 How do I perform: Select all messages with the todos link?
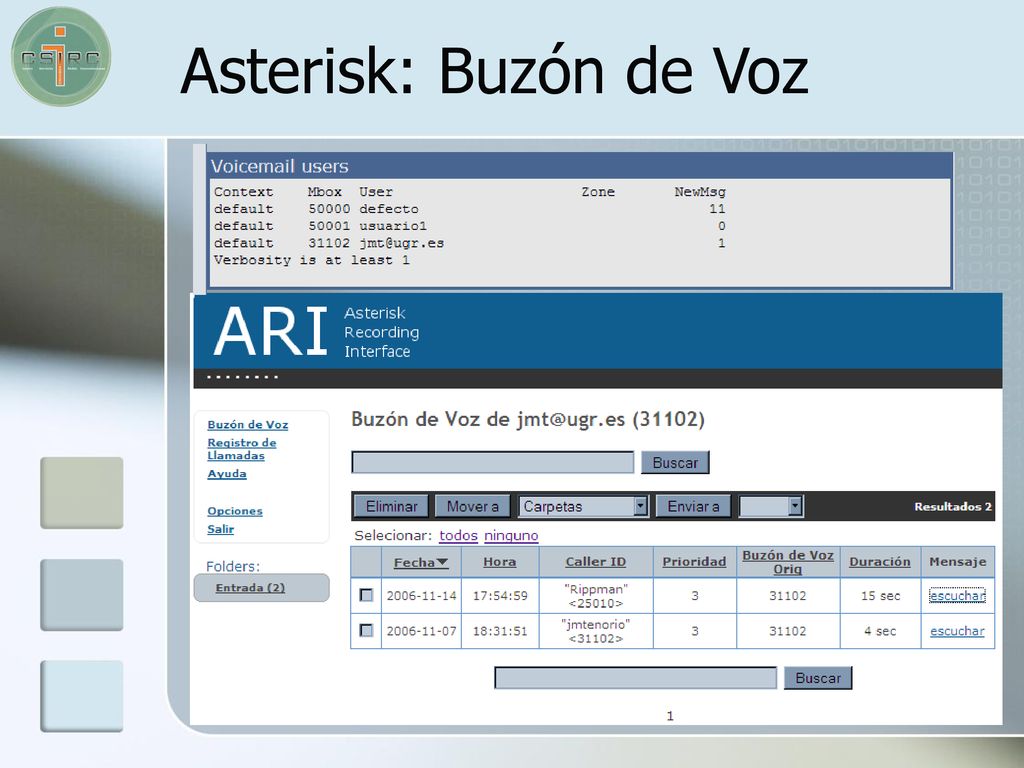pos(458,536)
